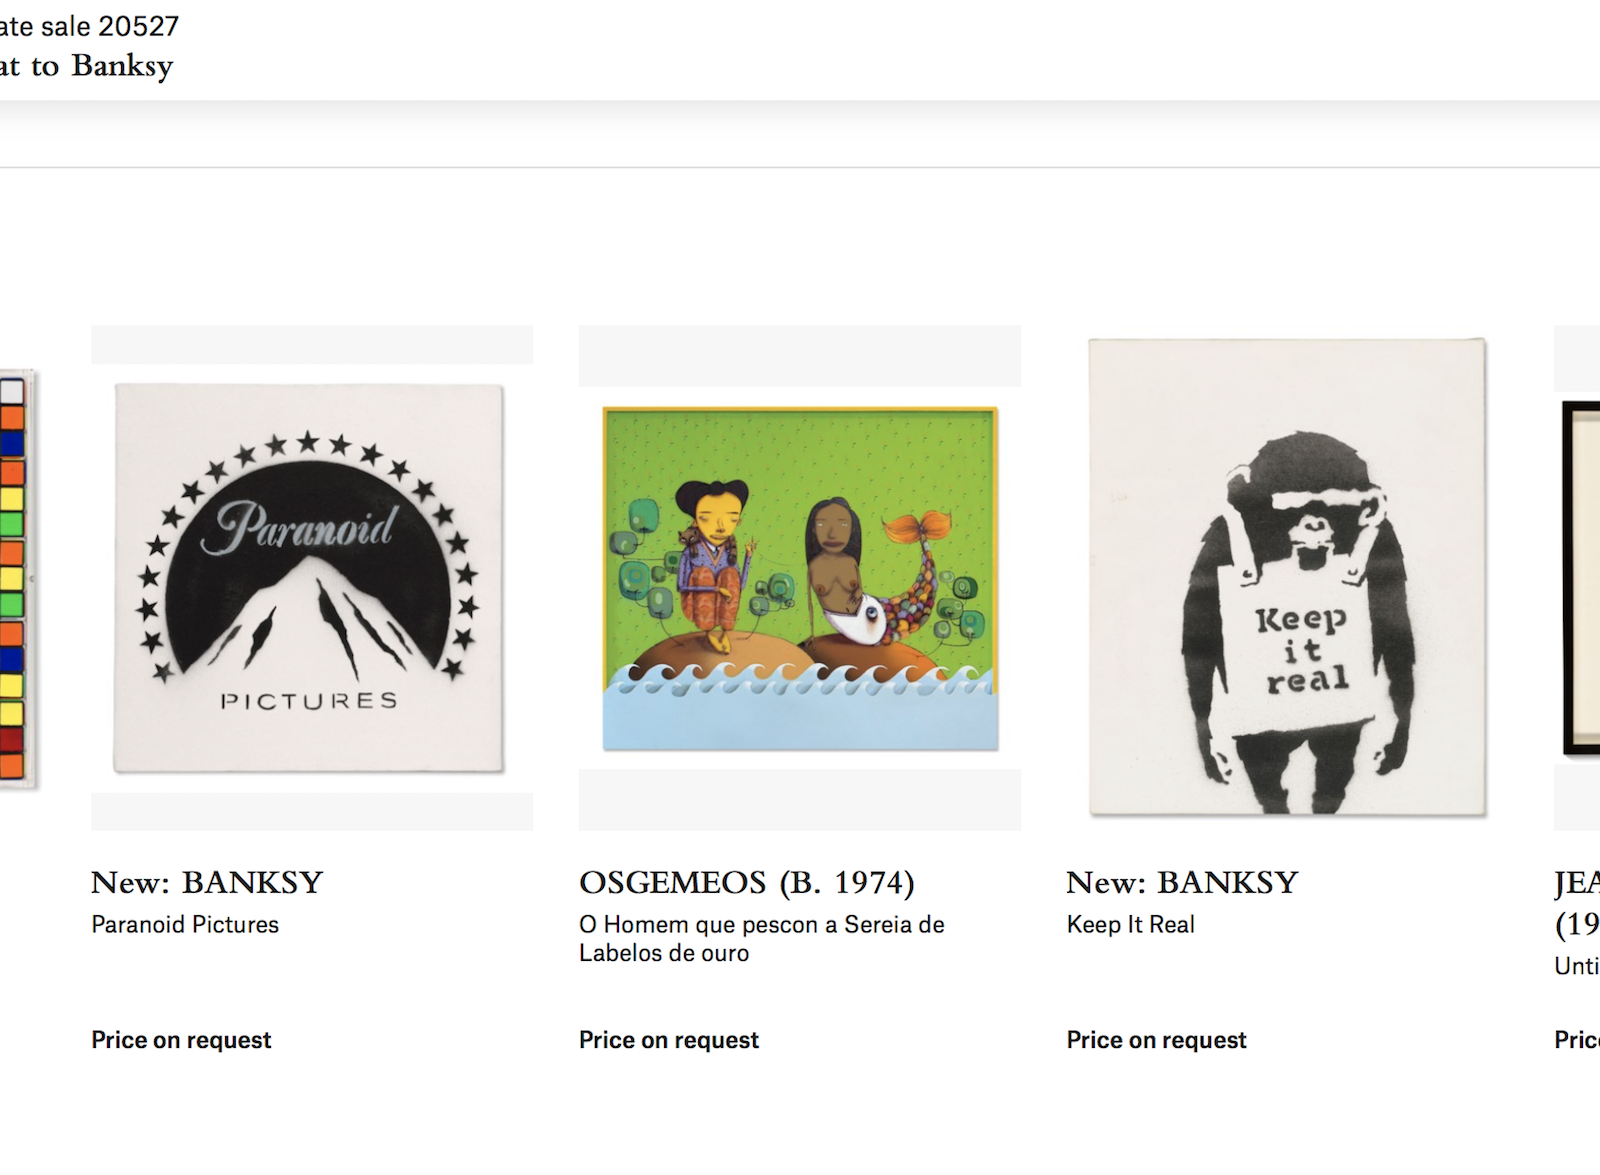Image resolution: width=1600 pixels, height=1175 pixels.
Task: Click "Price on request" under Keep It Real
Action: (x=1156, y=1040)
